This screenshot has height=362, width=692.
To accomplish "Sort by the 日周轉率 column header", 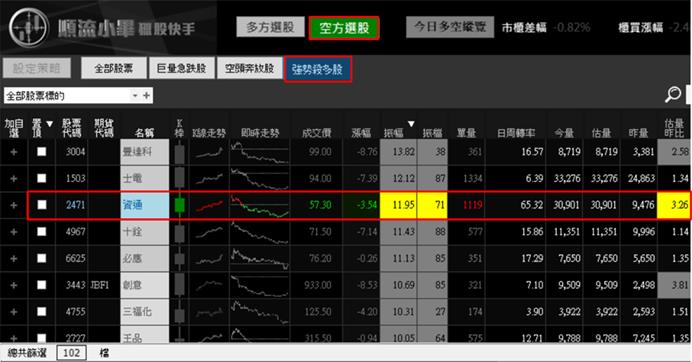I will tap(516, 132).
